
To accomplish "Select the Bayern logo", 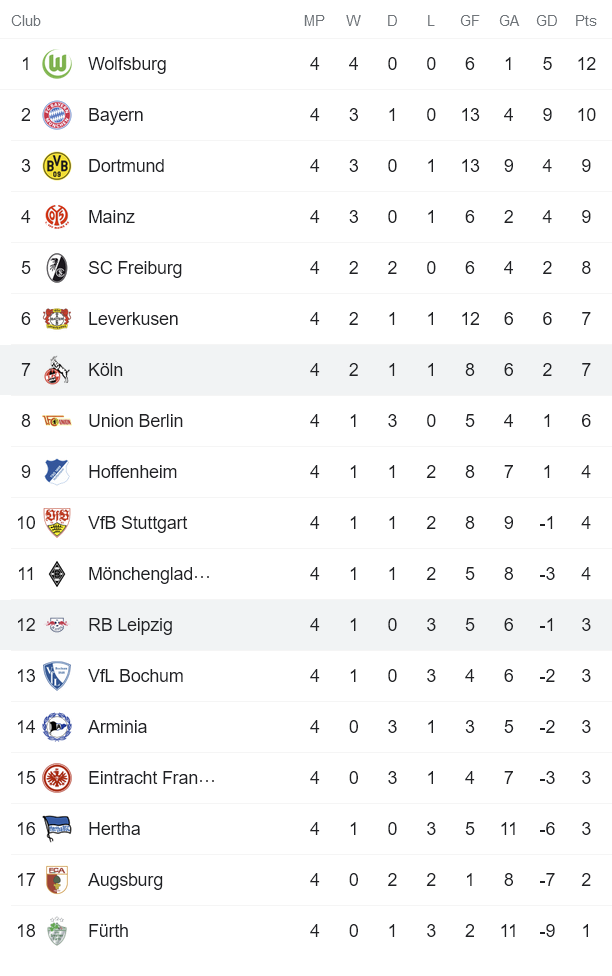I will point(58,114).
